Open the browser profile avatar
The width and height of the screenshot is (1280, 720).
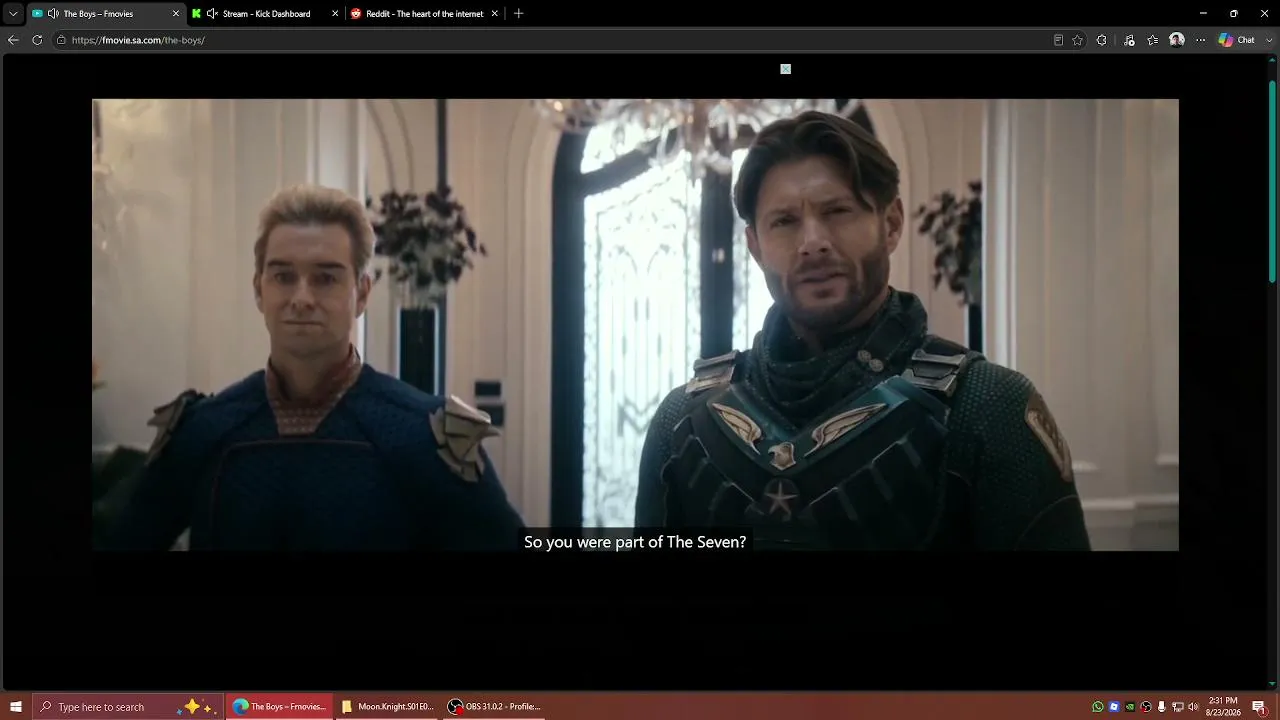pos(1177,40)
